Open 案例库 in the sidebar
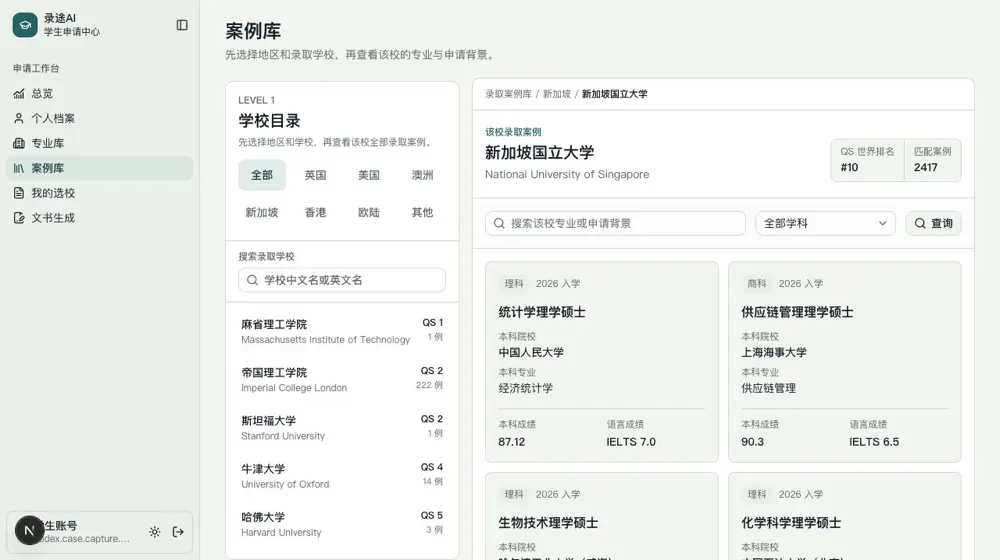This screenshot has height=560, width=1000. [99, 168]
